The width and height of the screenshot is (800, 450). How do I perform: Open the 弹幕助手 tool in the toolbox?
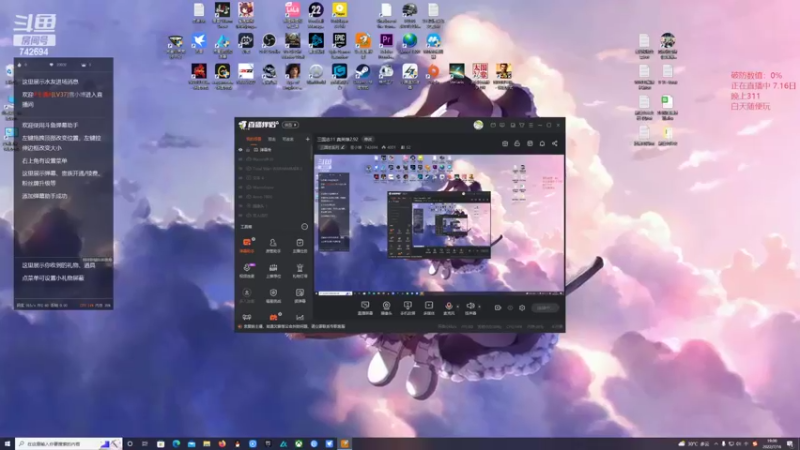pos(246,245)
